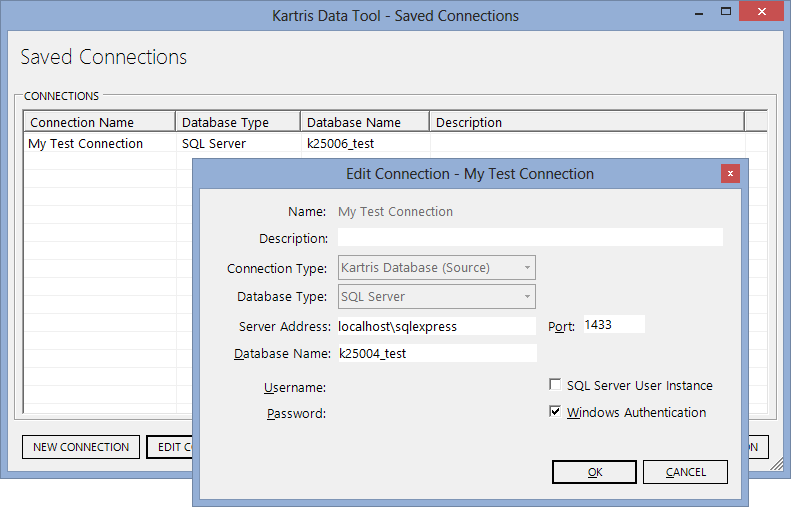Click the SQL Server cell in table
The height and width of the screenshot is (507, 791).
(x=214, y=144)
